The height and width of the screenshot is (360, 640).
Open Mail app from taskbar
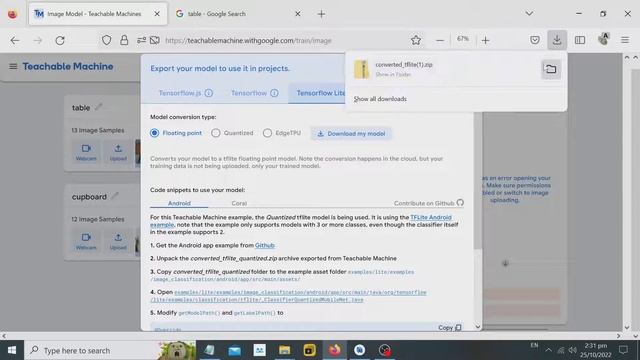pos(235,350)
